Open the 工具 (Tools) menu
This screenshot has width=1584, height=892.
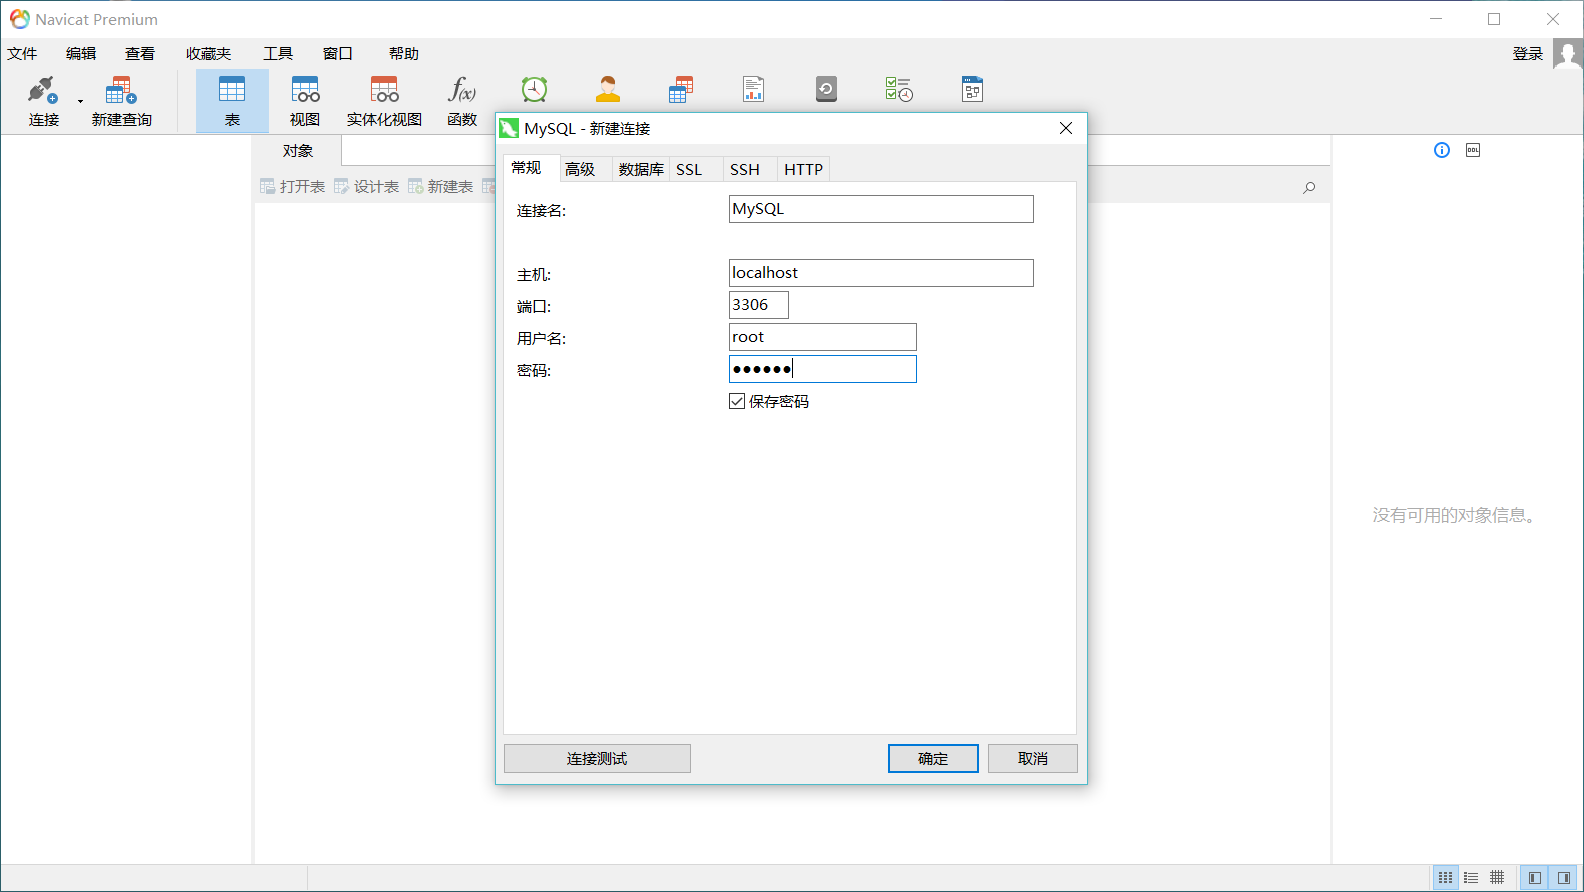(278, 54)
